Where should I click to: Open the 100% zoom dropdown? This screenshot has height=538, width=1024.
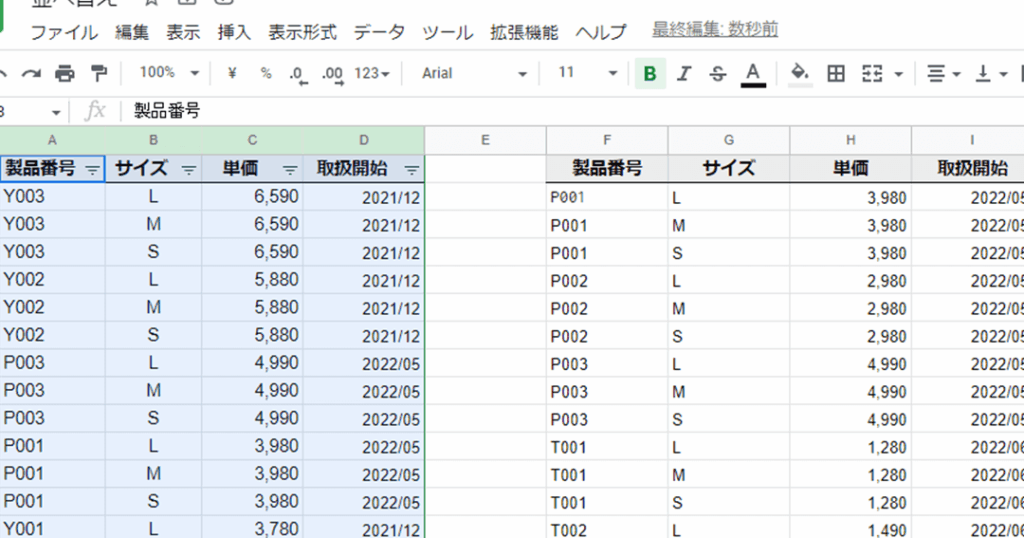tap(168, 73)
